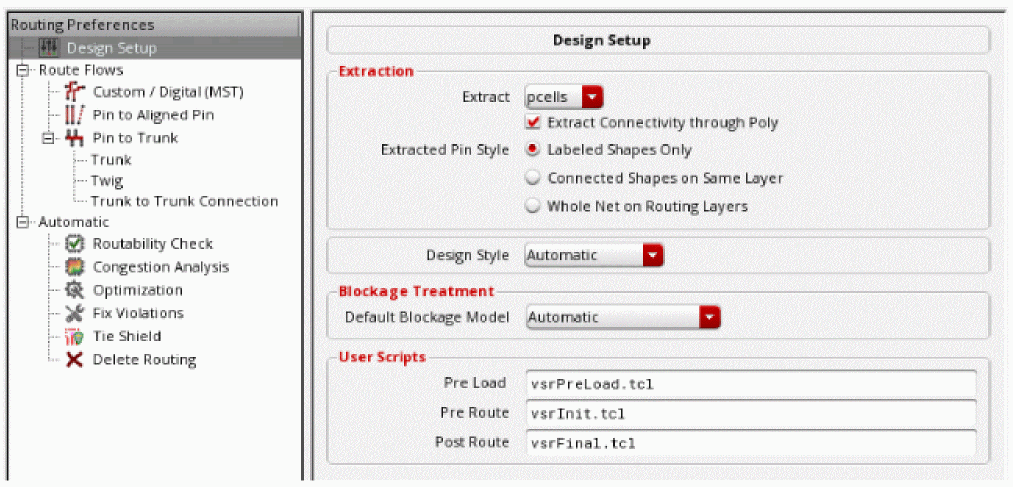The width and height of the screenshot is (1013, 487).
Task: Open Pin to Aligned Pin settings
Action: 153,116
